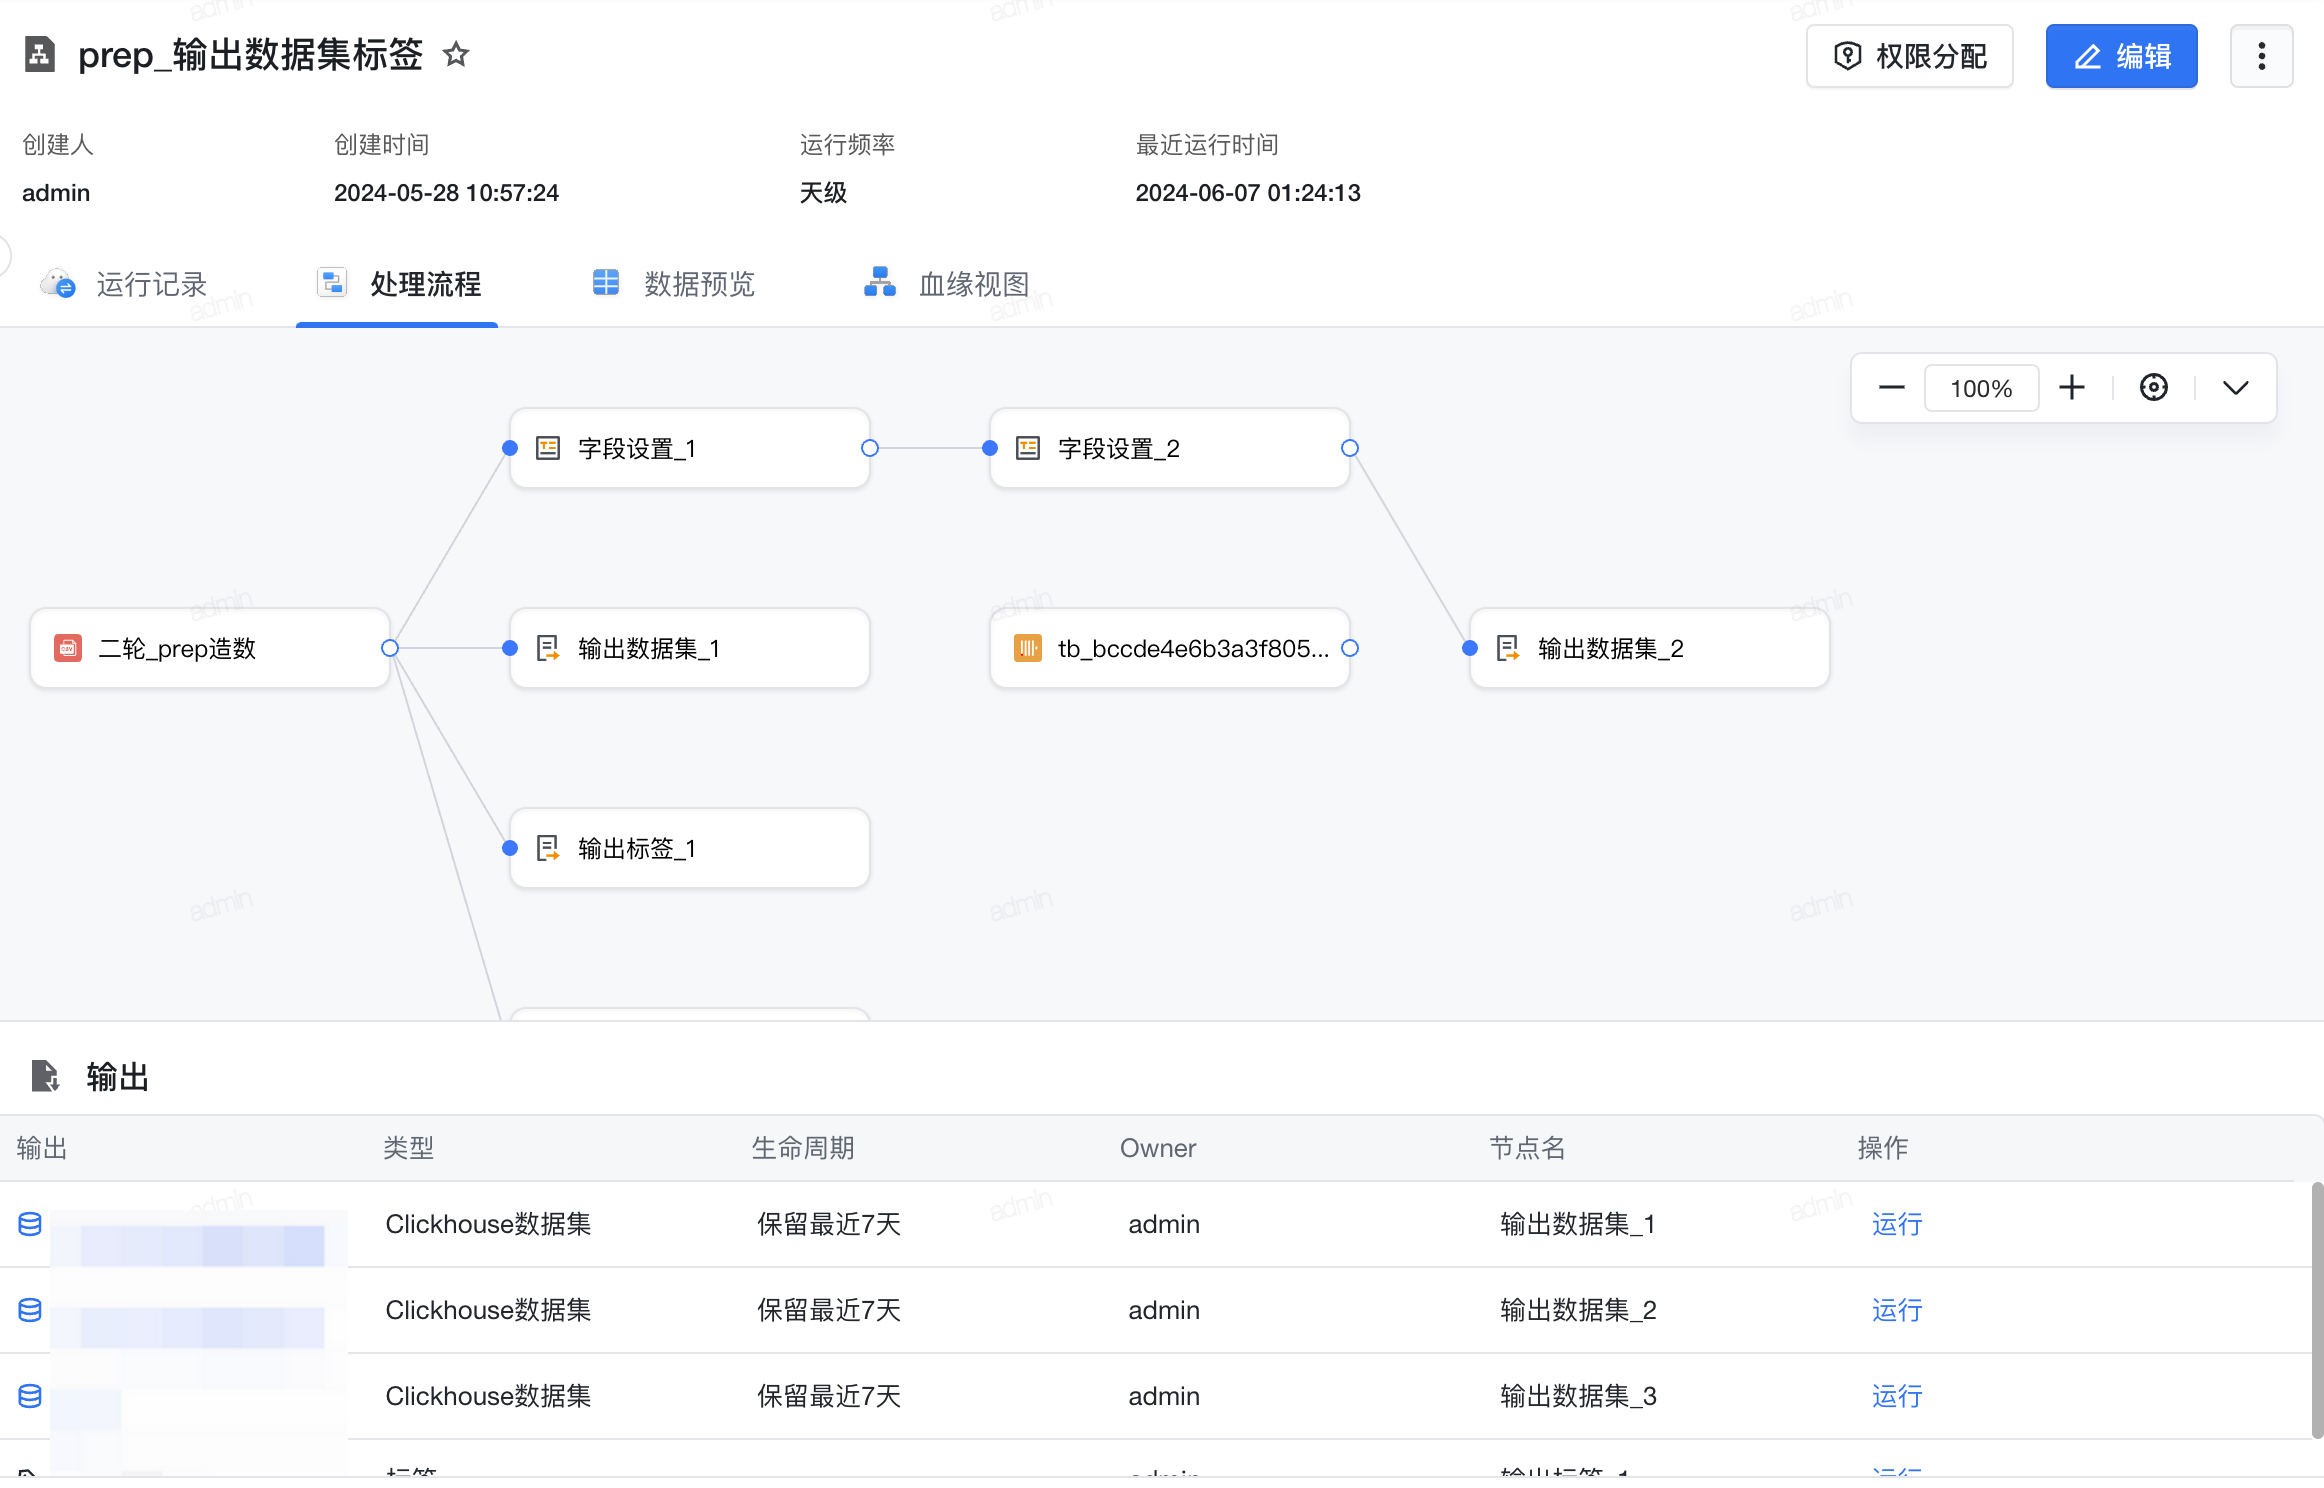Screen dimensions: 2324x1488
Task: Click the 类型 column header
Action: click(x=409, y=1148)
